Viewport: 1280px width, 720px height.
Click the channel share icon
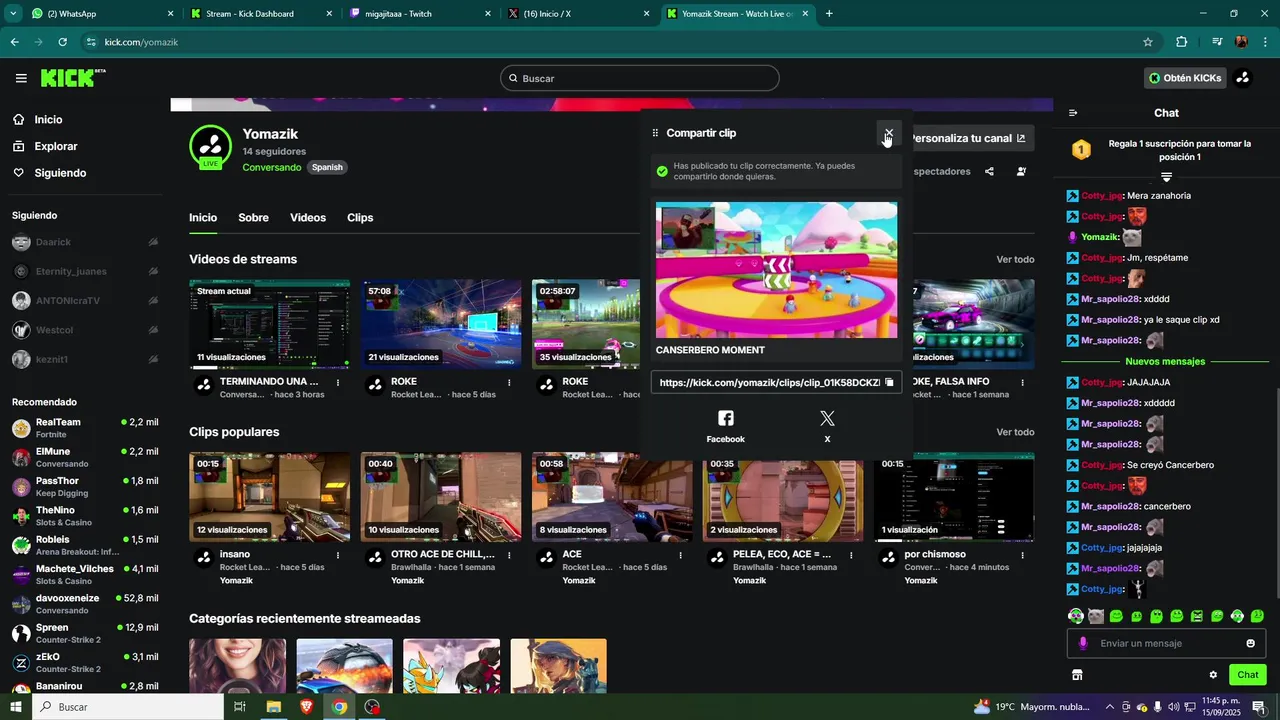(x=989, y=171)
